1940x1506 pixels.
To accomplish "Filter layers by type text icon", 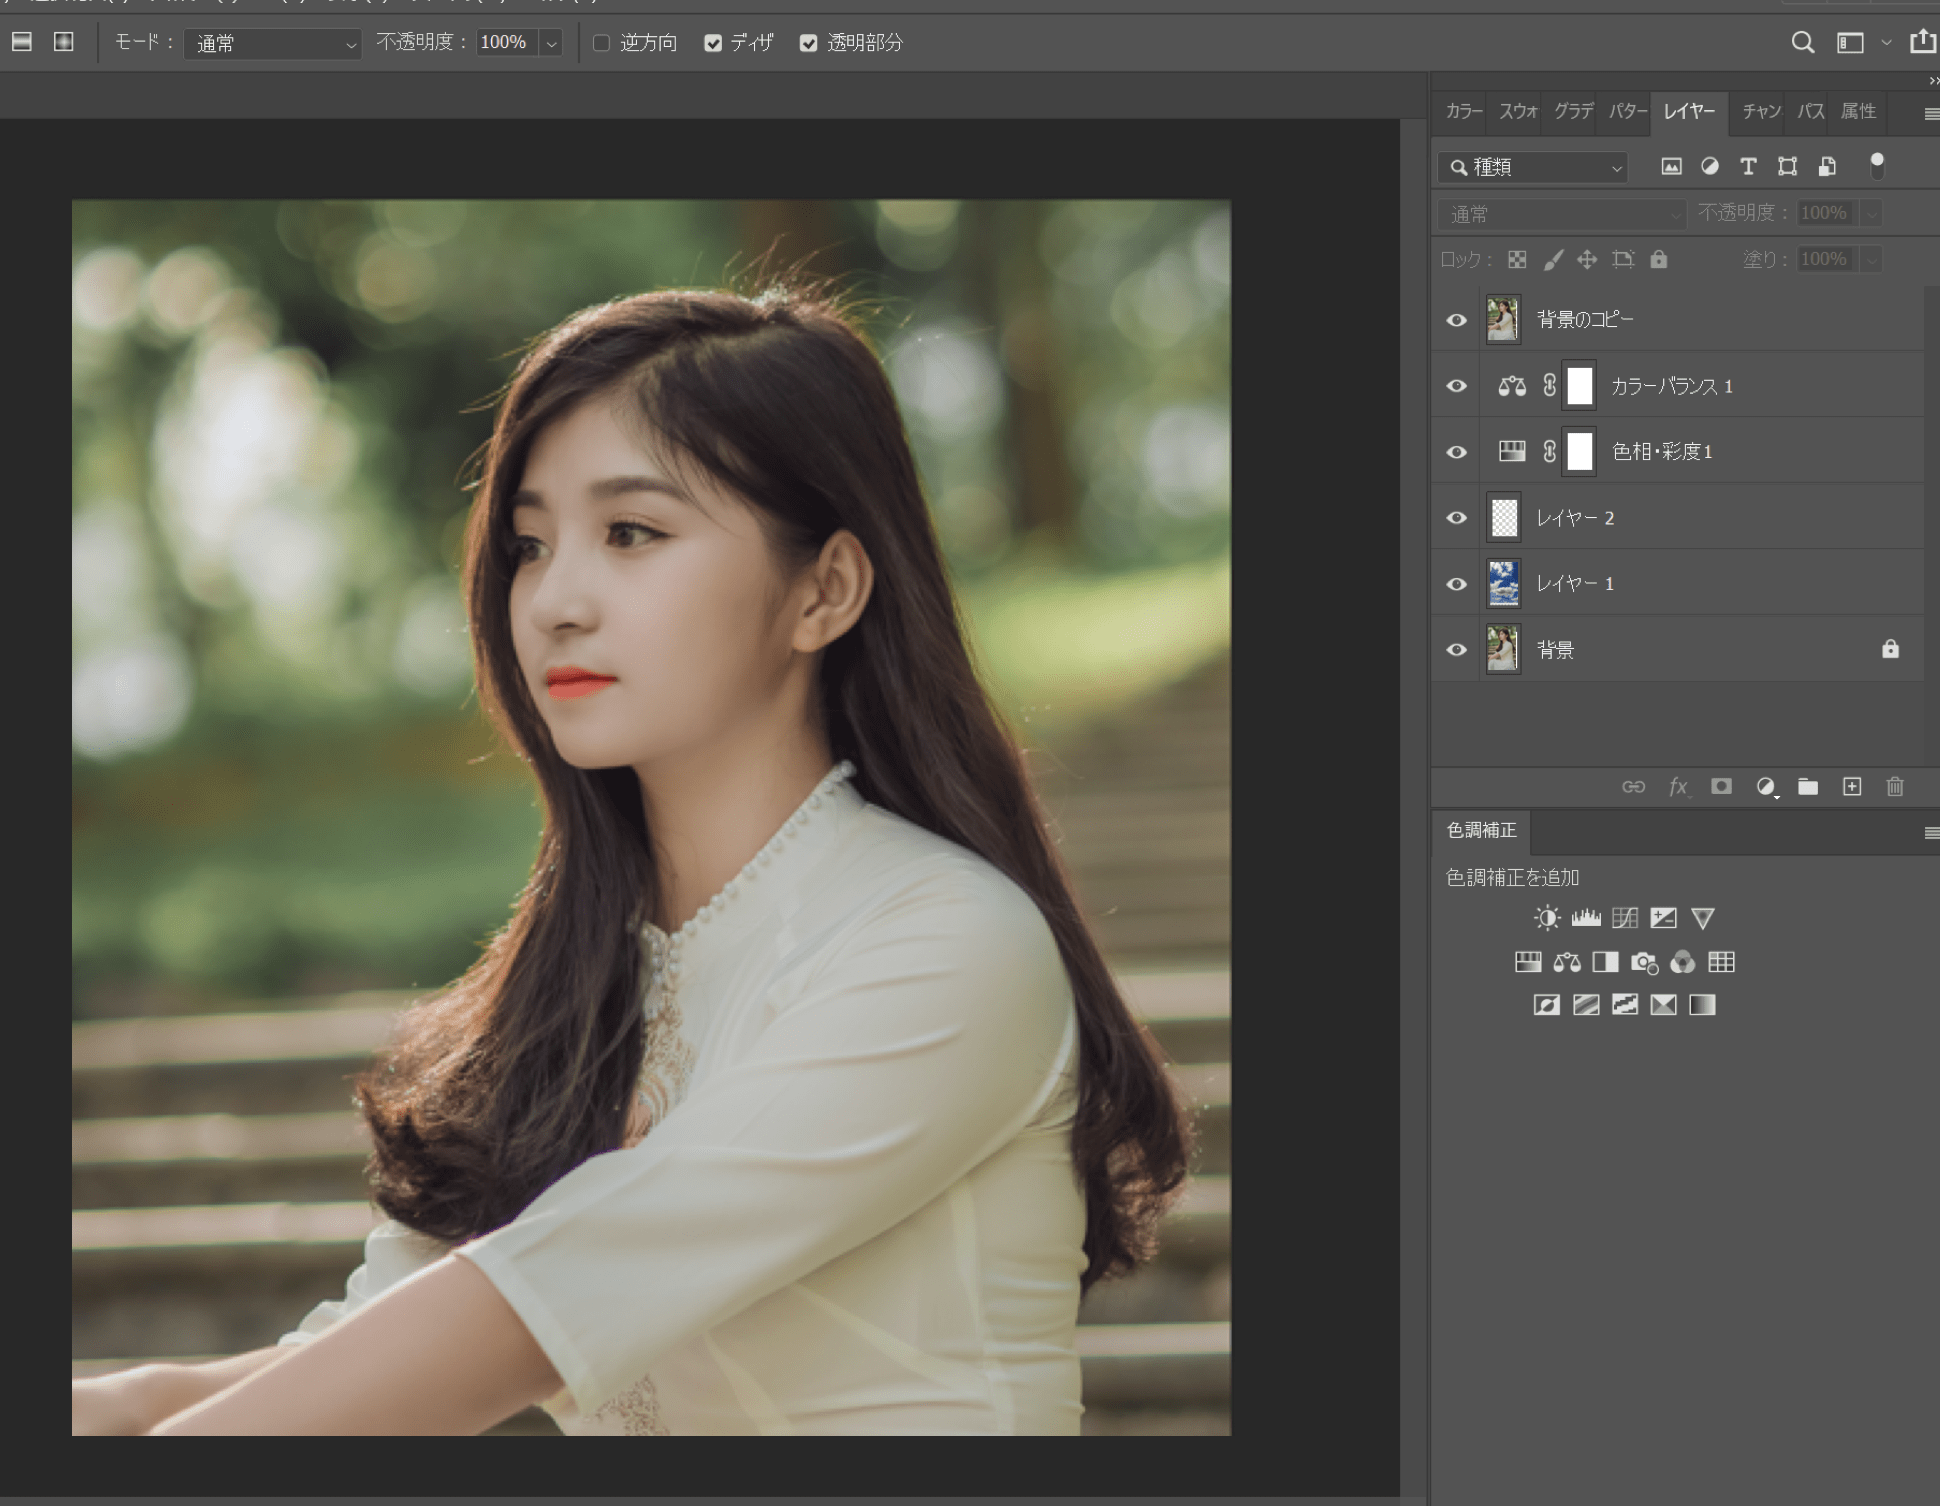I will click(x=1748, y=166).
